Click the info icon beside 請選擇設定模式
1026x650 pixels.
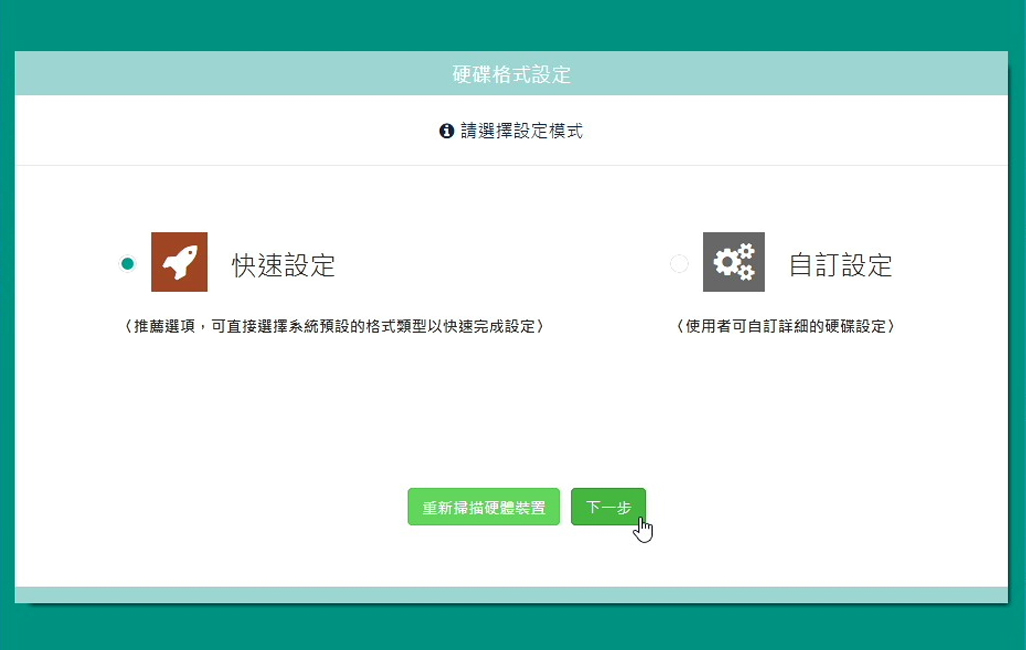(x=447, y=131)
